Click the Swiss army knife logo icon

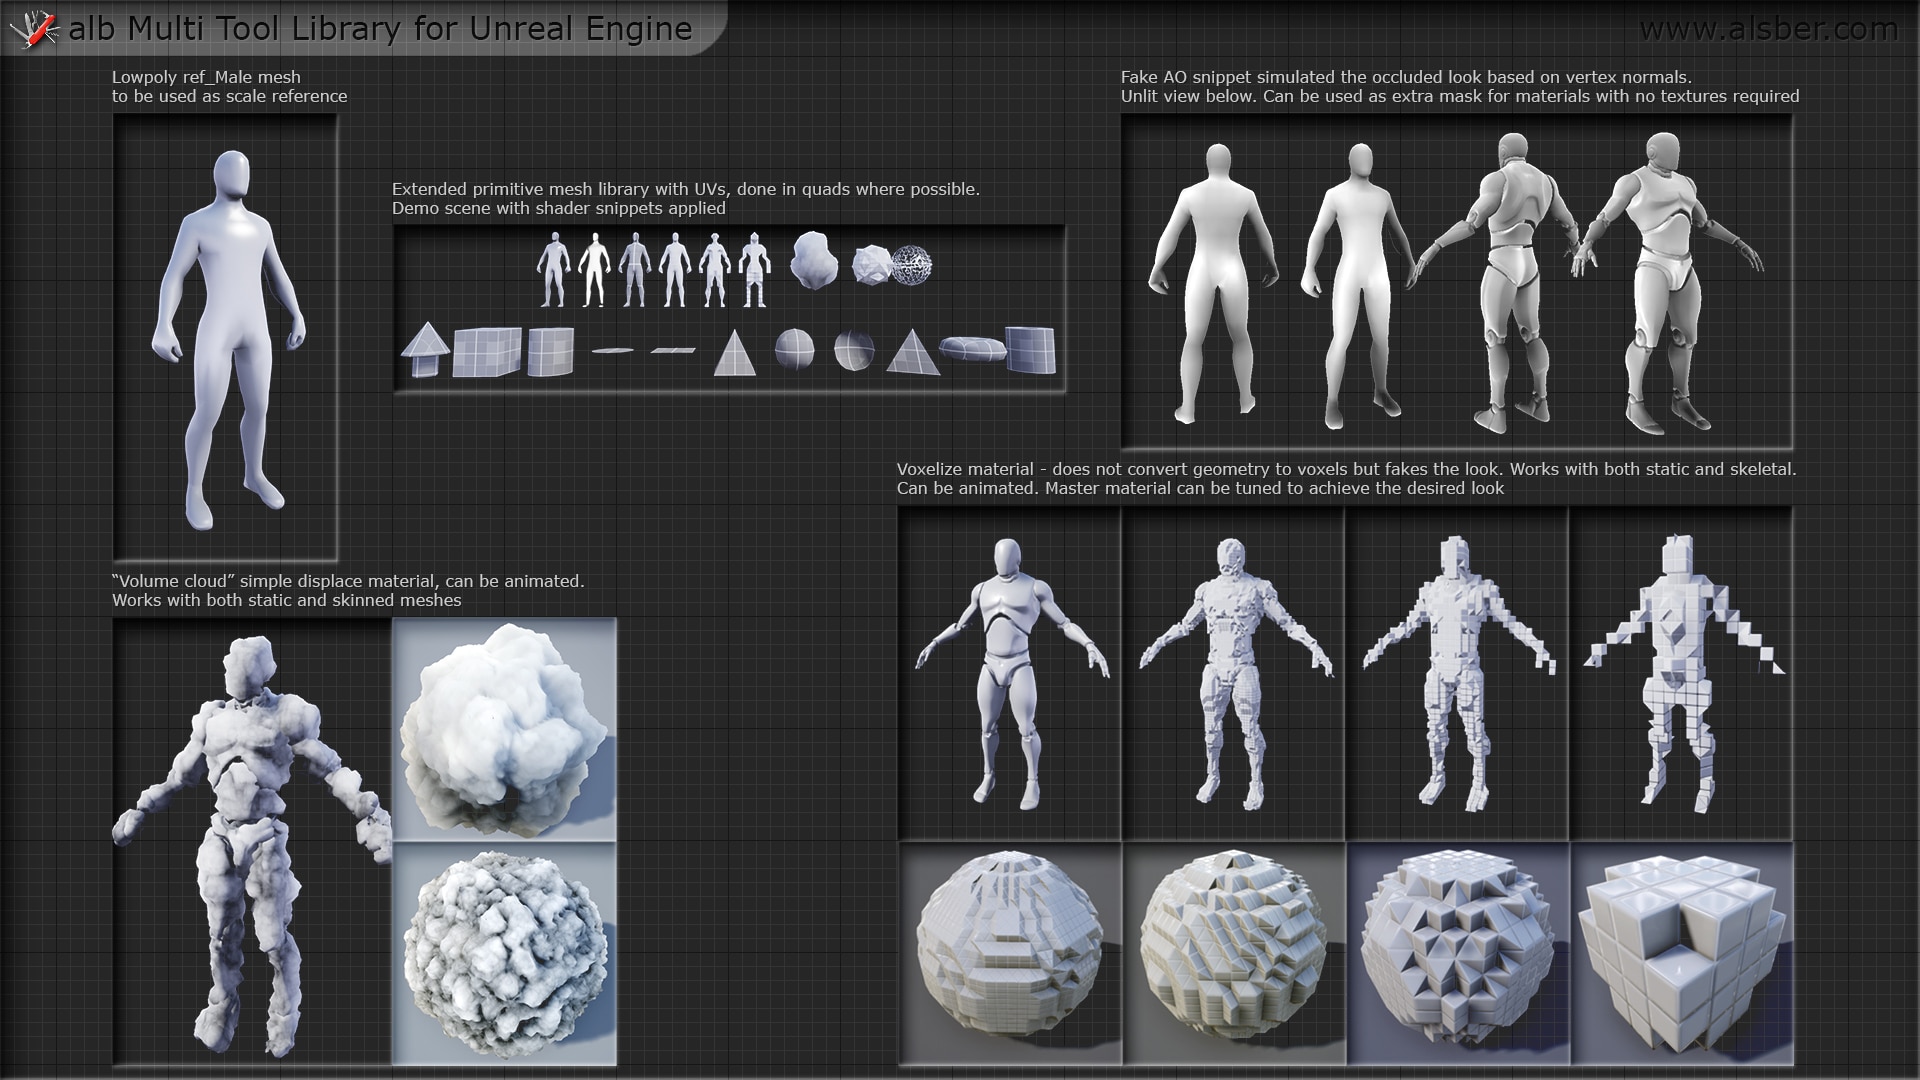[x=34, y=30]
